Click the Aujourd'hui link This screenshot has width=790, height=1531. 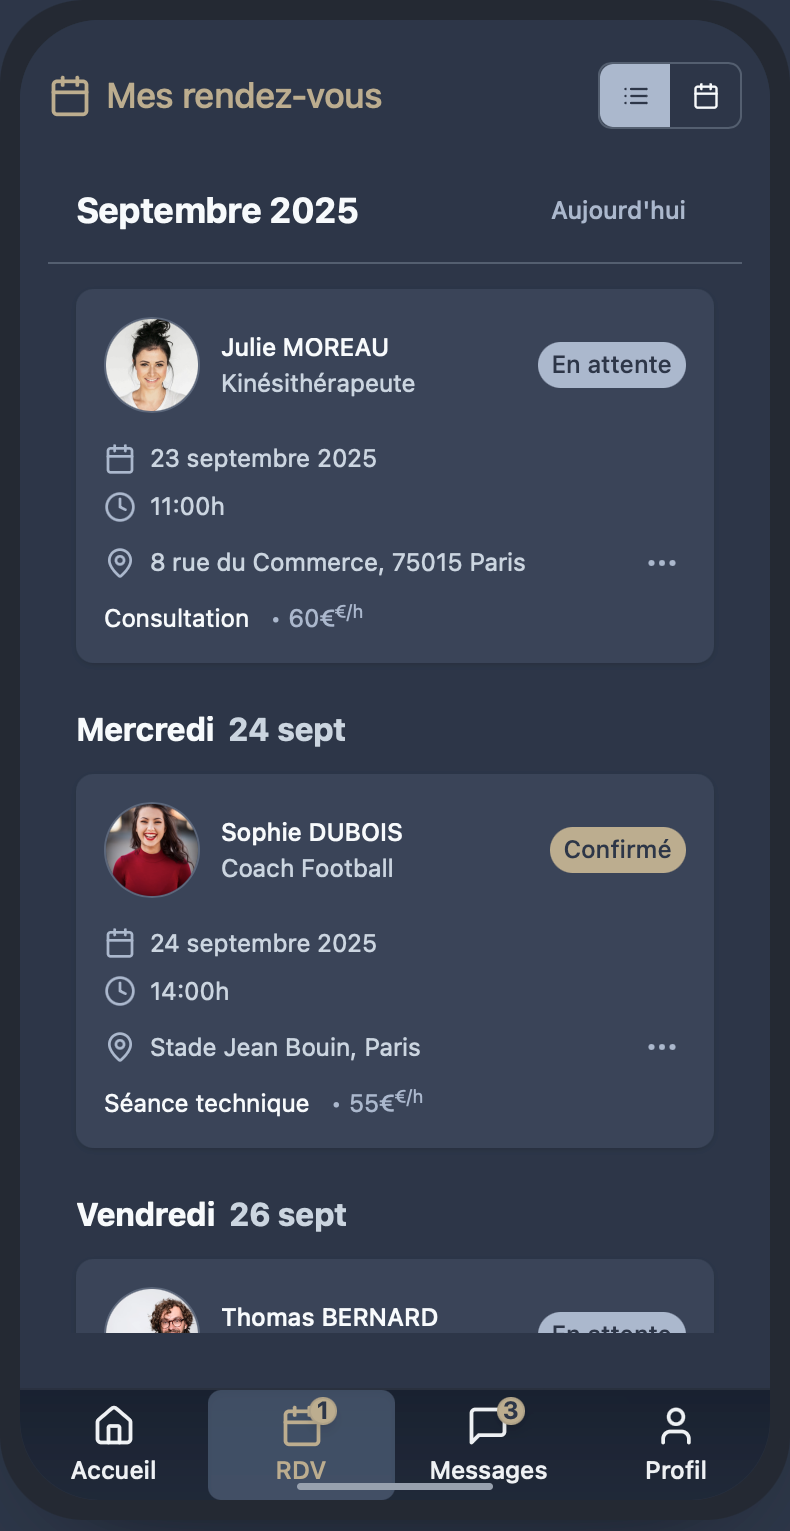[x=618, y=211]
